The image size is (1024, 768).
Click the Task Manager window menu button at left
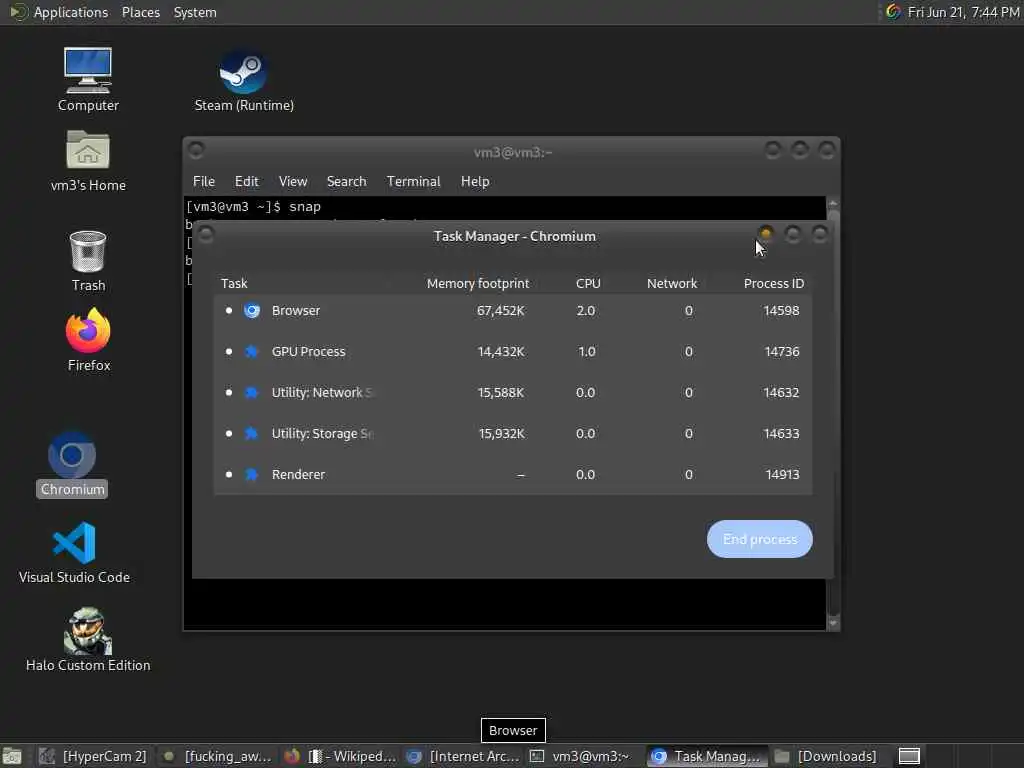click(206, 235)
